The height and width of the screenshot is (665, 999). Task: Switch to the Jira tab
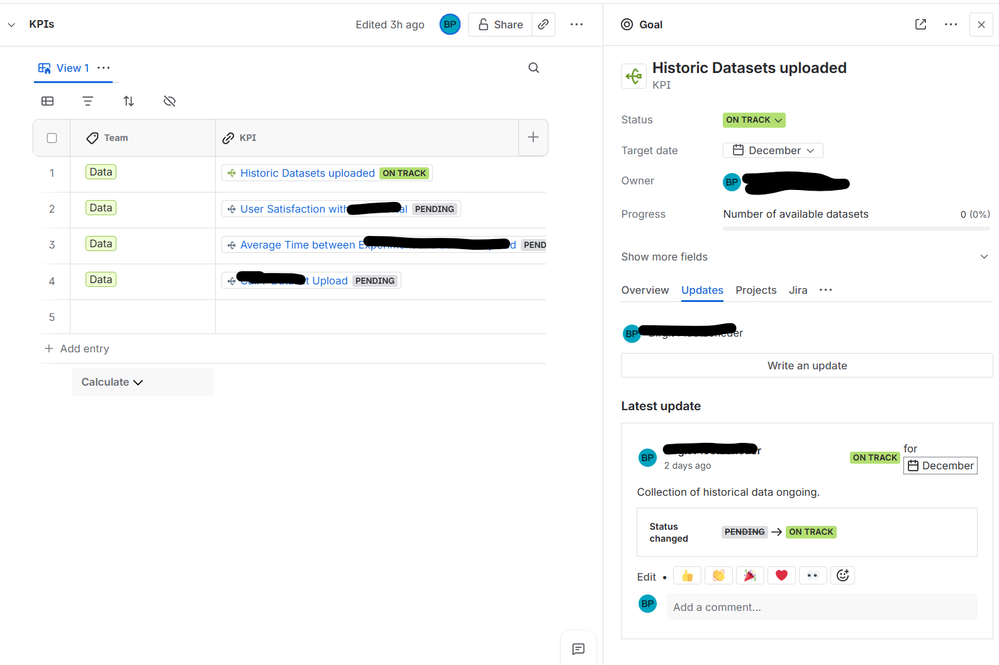tap(798, 290)
